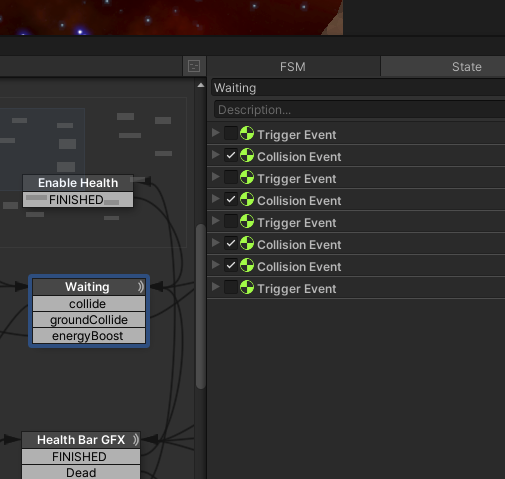This screenshot has width=505, height=479.
Task: Switch to the State tab
Action: 443,66
